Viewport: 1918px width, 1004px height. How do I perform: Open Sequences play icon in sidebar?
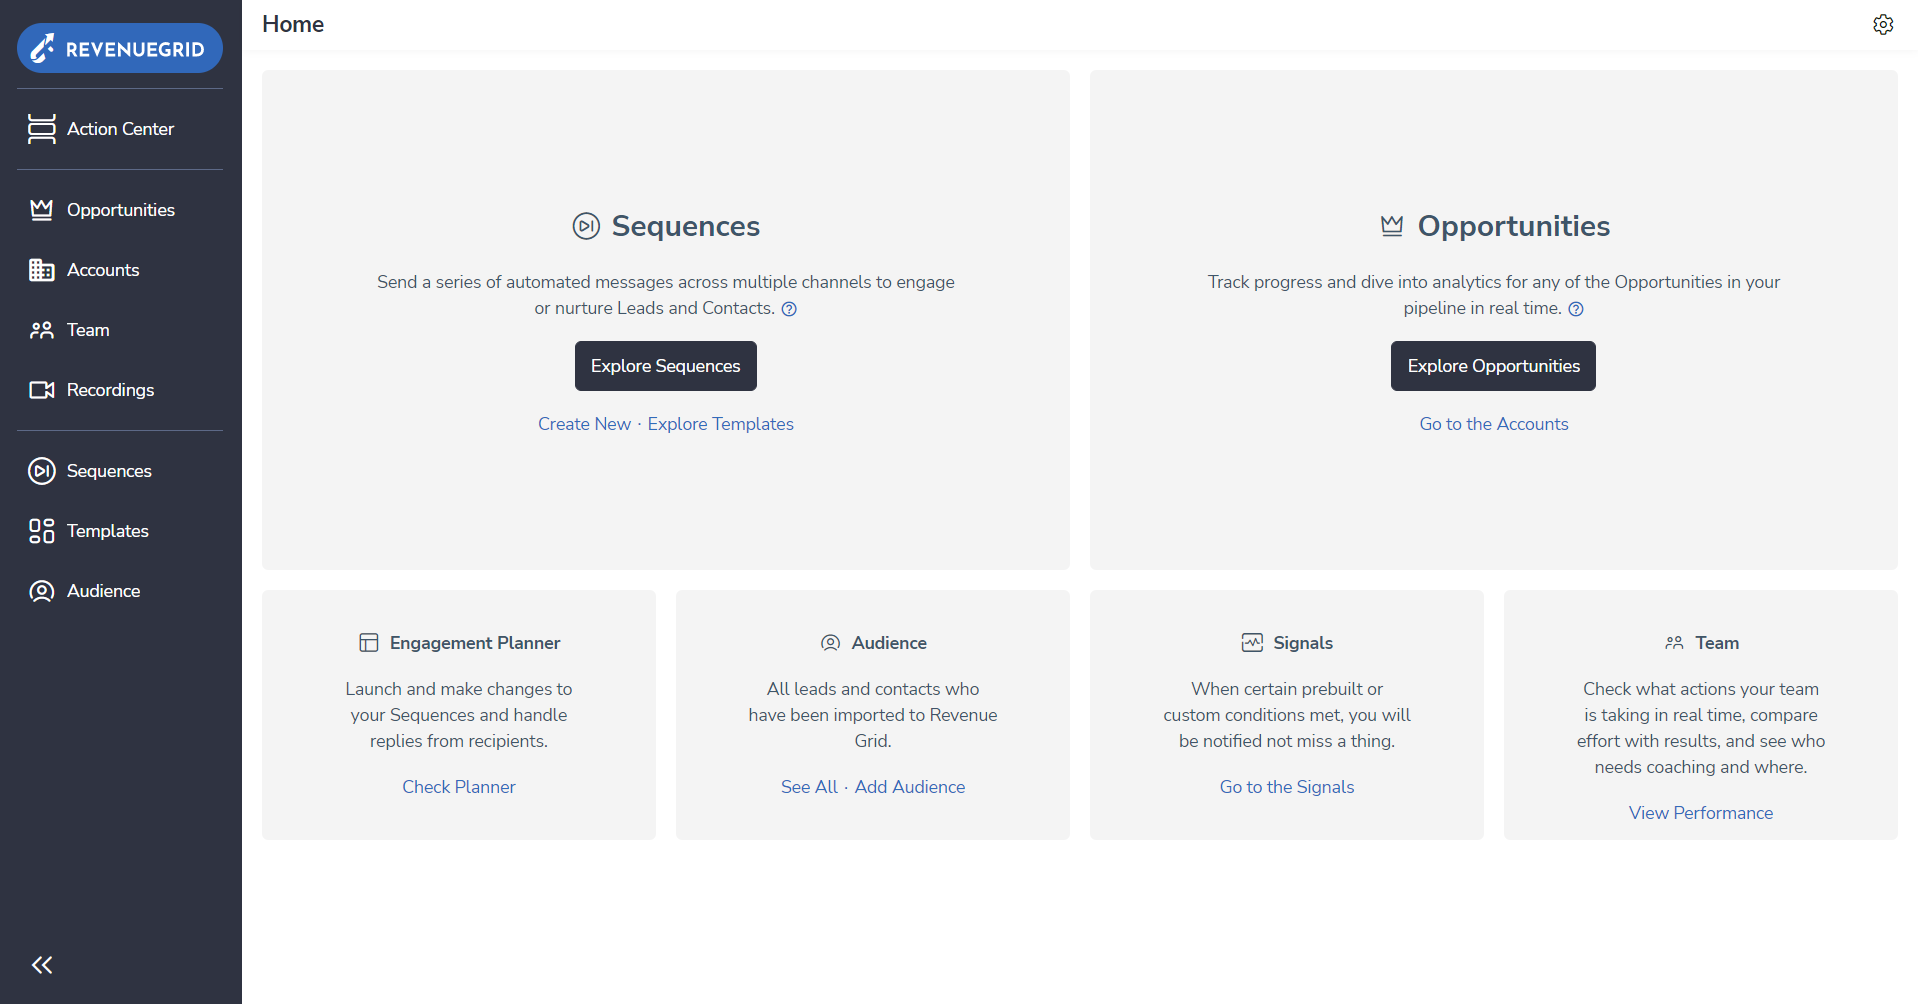coord(42,471)
